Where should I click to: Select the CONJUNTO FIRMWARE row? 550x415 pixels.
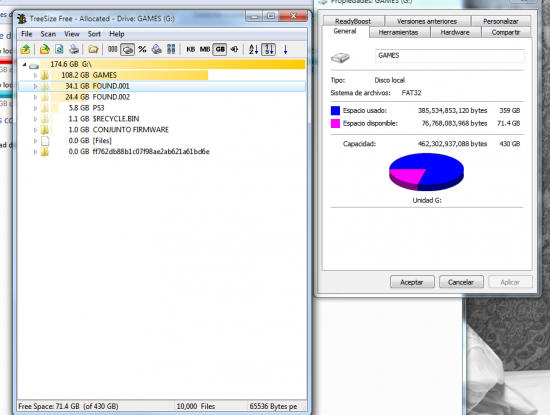click(162, 130)
